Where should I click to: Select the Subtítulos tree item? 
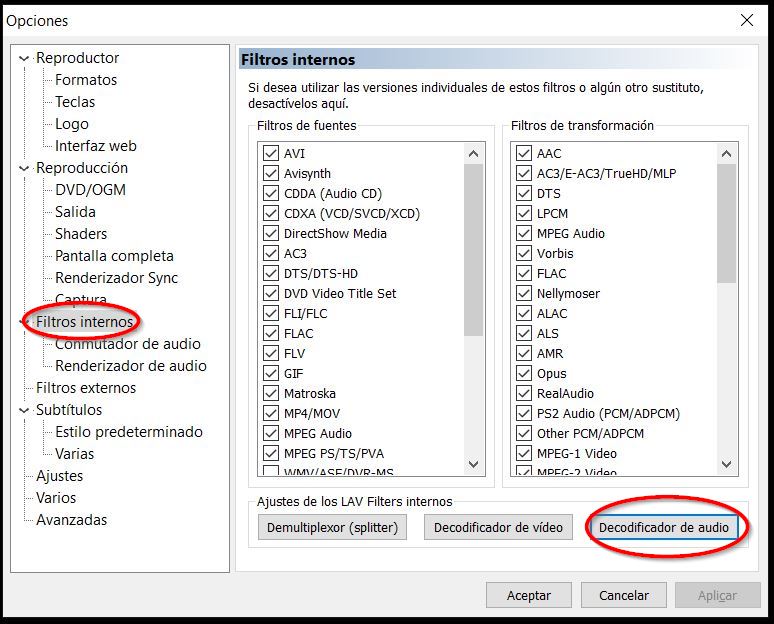69,410
